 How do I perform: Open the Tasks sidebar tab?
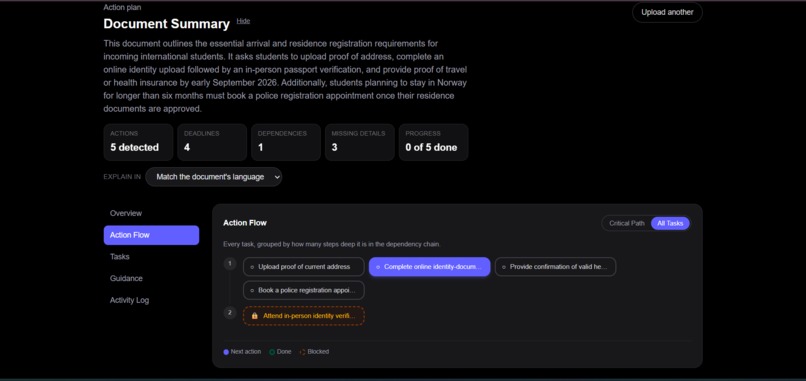[151, 257]
